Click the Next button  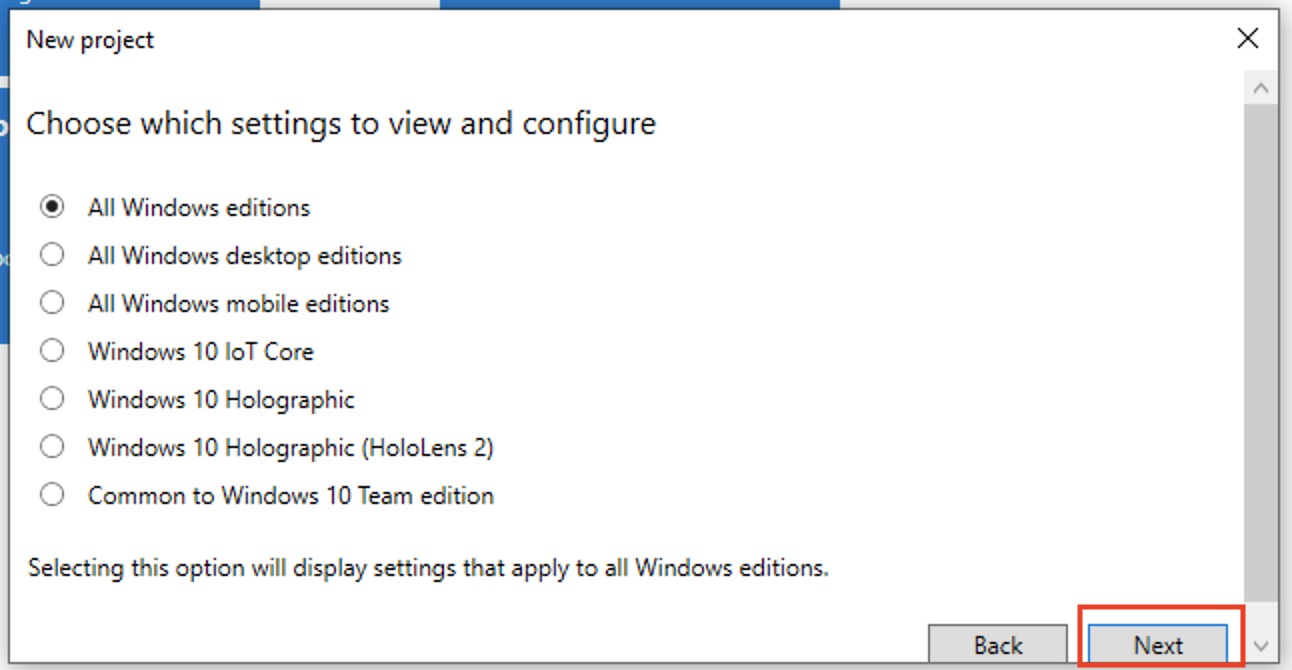coord(1158,645)
